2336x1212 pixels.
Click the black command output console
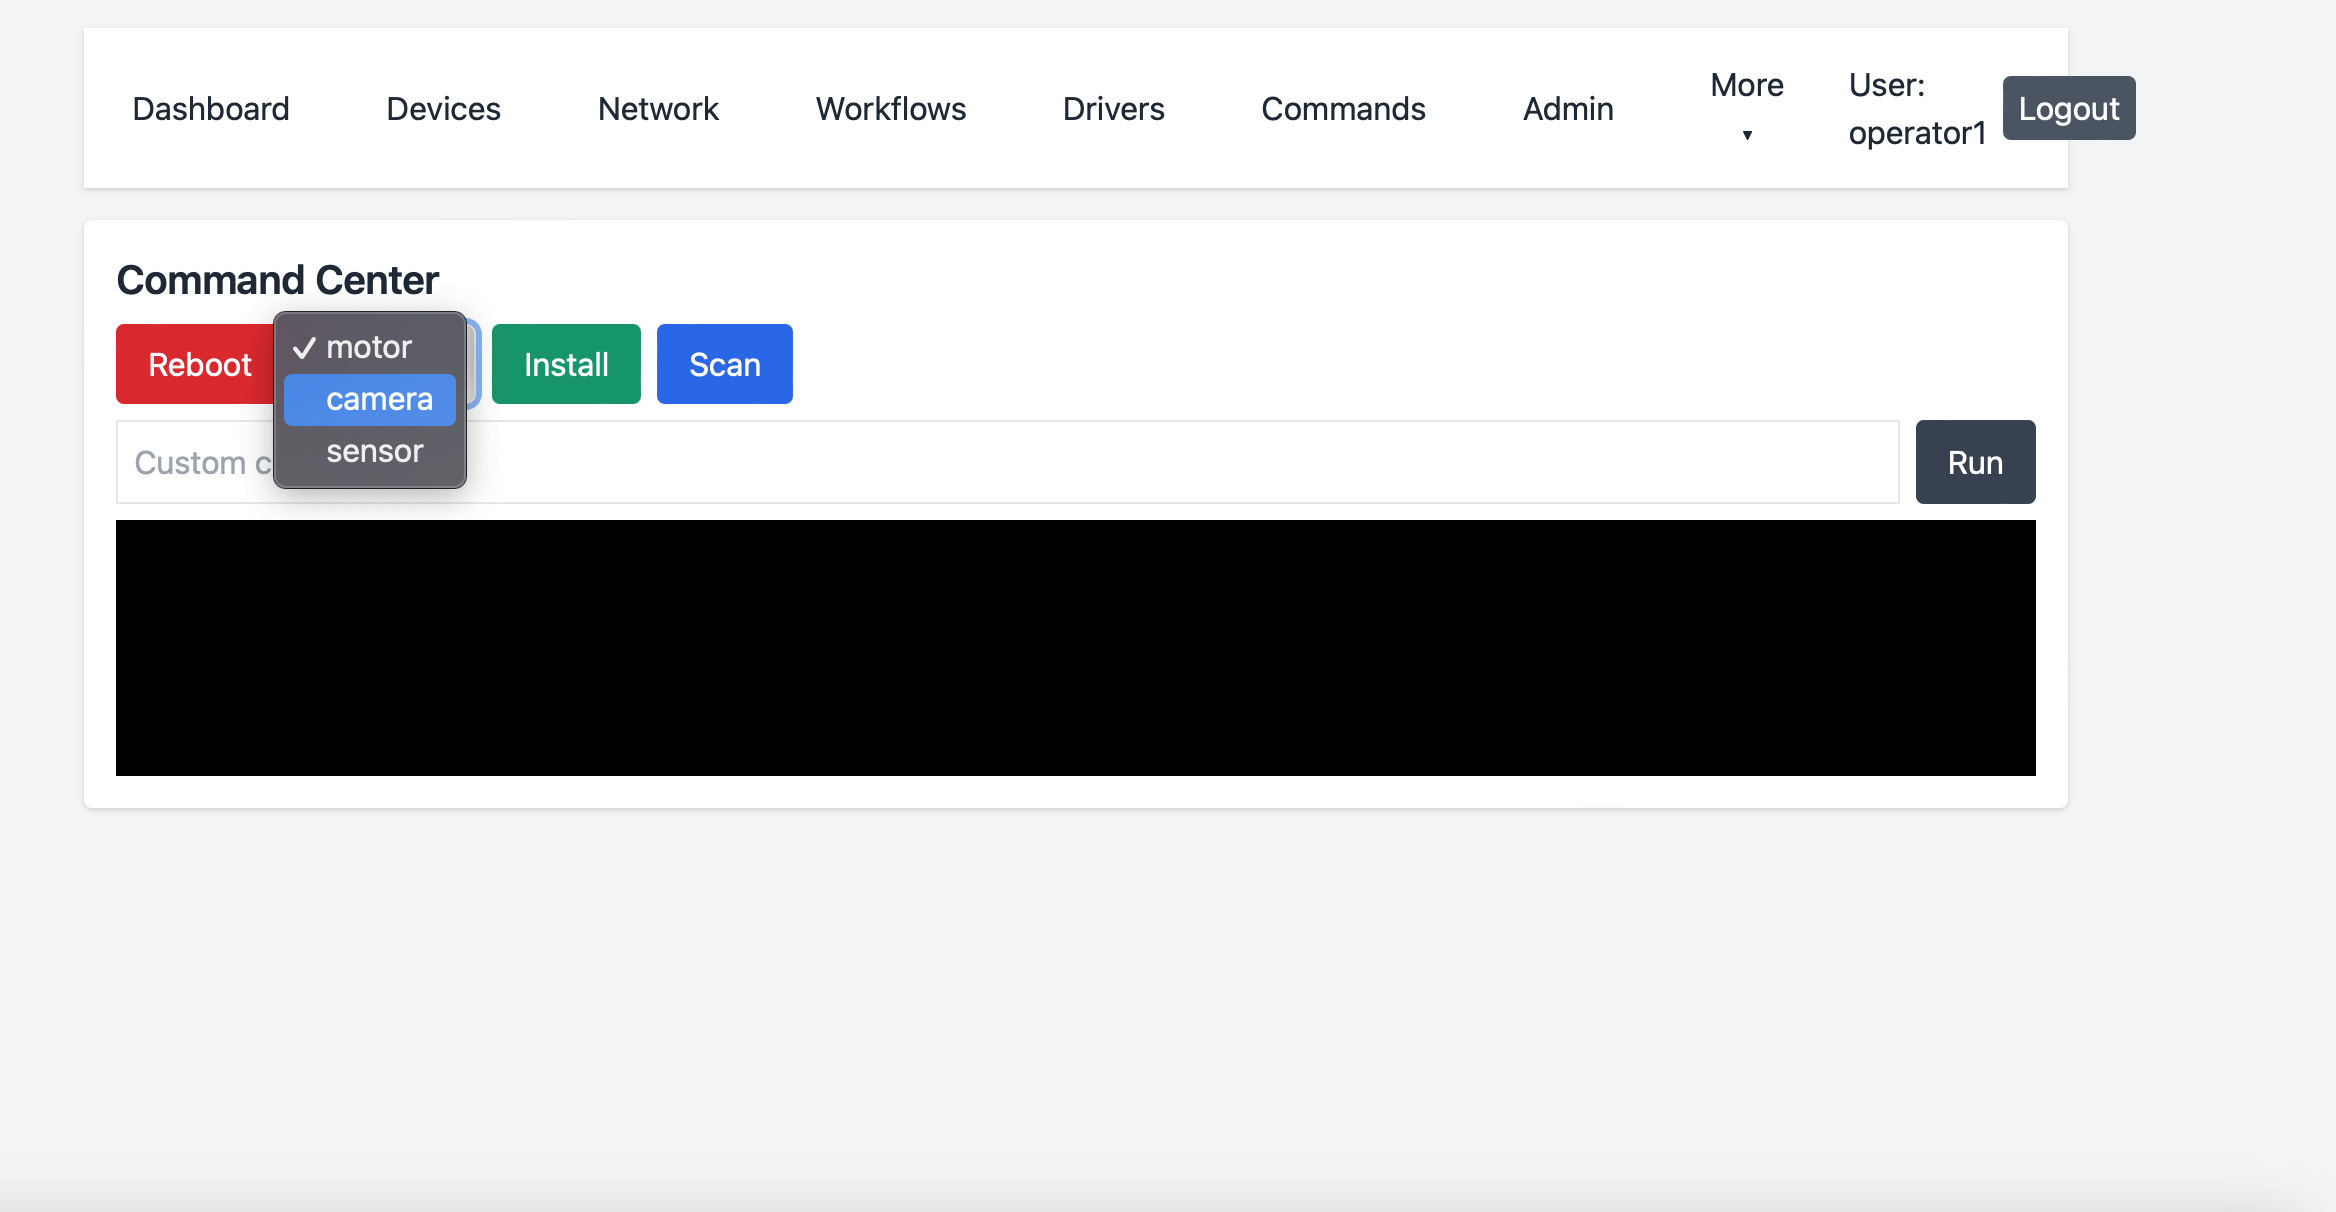pyautogui.click(x=1076, y=648)
